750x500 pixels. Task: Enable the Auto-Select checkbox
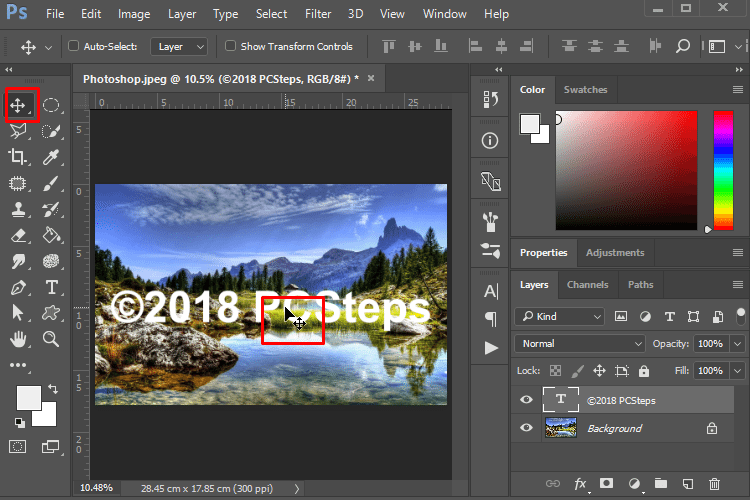tap(74, 46)
